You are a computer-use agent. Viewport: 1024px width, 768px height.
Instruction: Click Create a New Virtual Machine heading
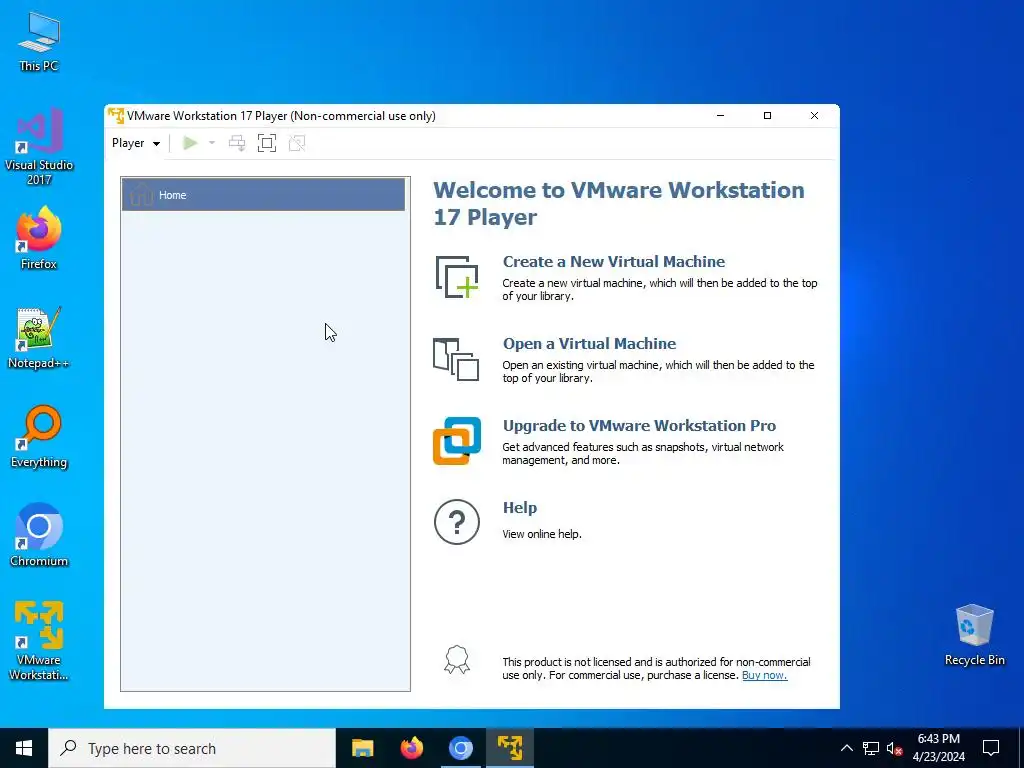pos(614,261)
